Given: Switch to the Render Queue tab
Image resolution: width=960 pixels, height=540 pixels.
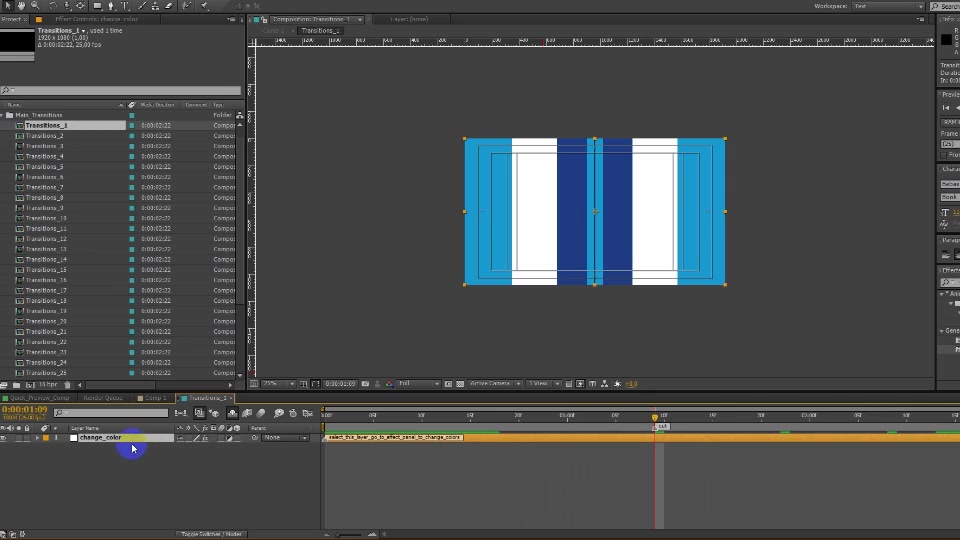Looking at the screenshot, I should 103,398.
